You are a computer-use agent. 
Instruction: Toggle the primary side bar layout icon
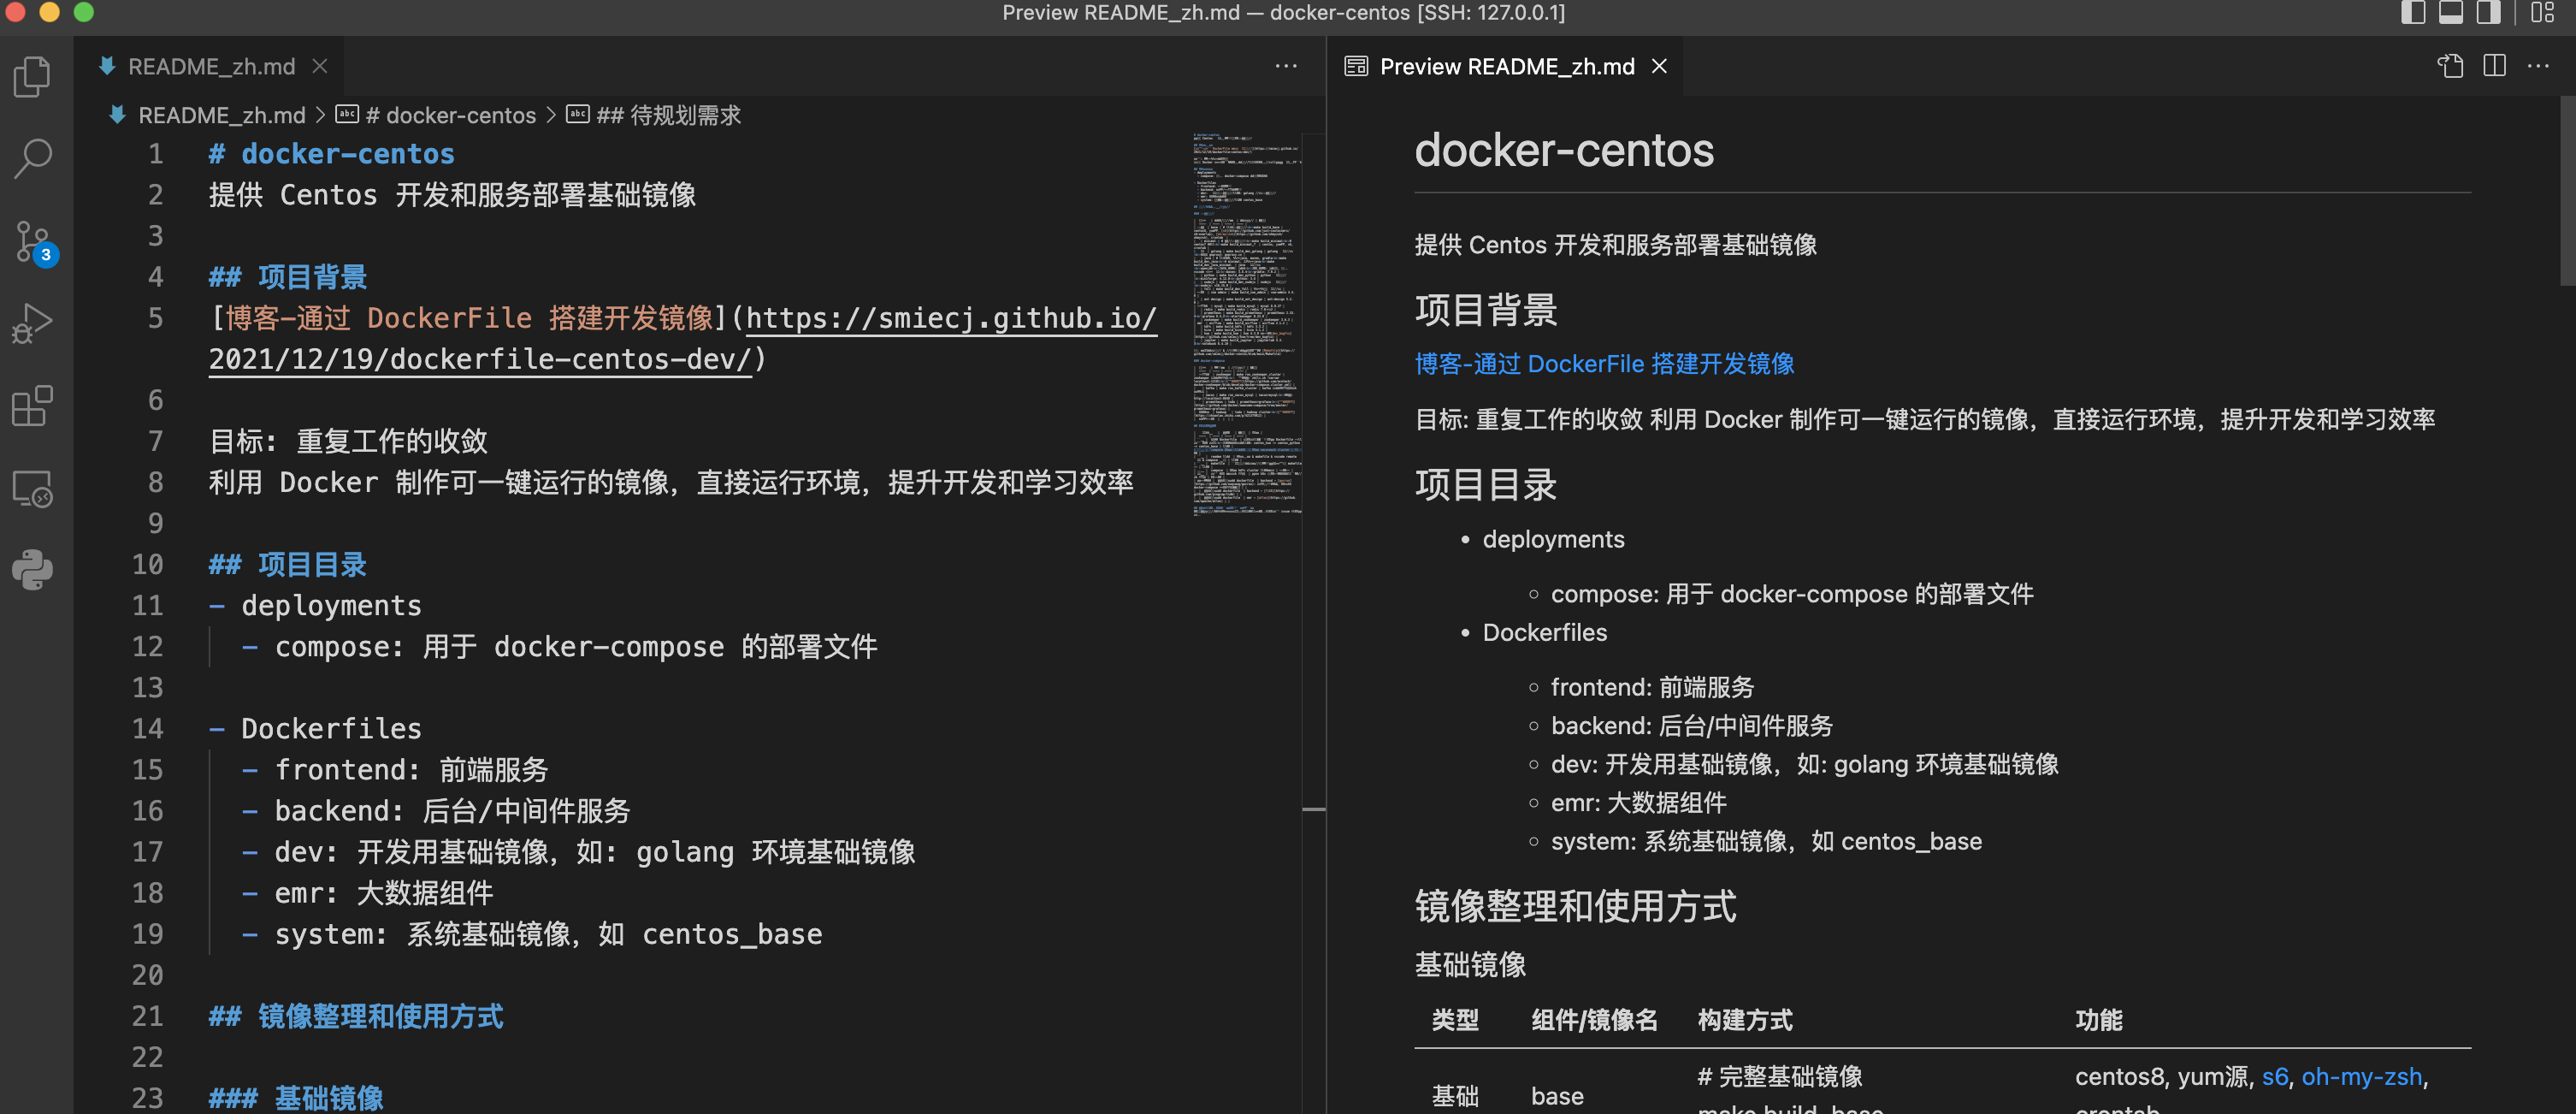[2413, 13]
